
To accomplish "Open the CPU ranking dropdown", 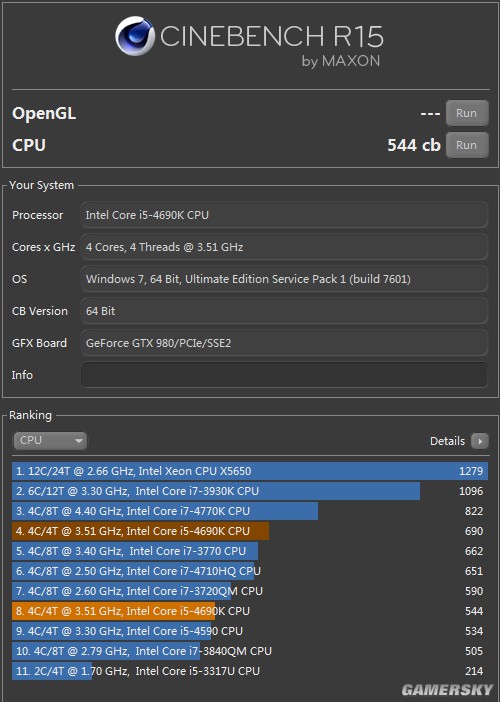I will (x=50, y=441).
